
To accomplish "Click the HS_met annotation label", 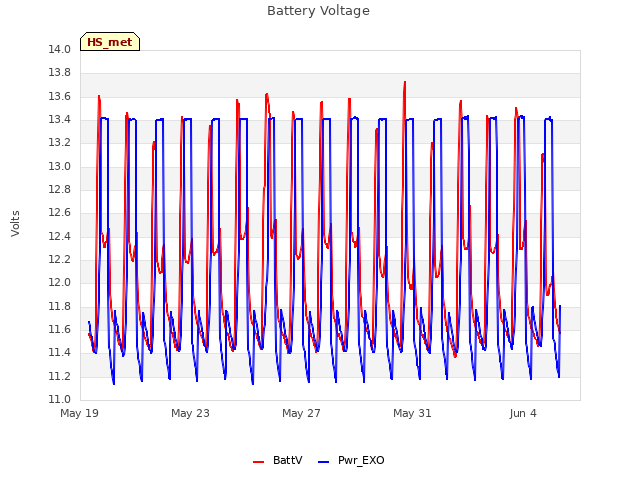I will point(110,42).
